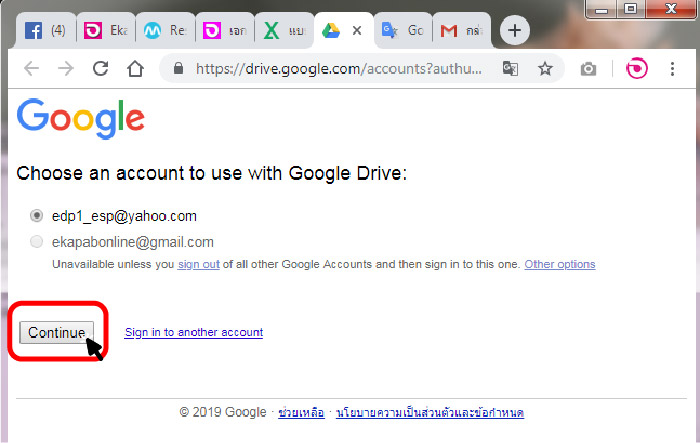This screenshot has height=443, width=700.
Task: Switch to the Gmail tab
Action: point(462,30)
